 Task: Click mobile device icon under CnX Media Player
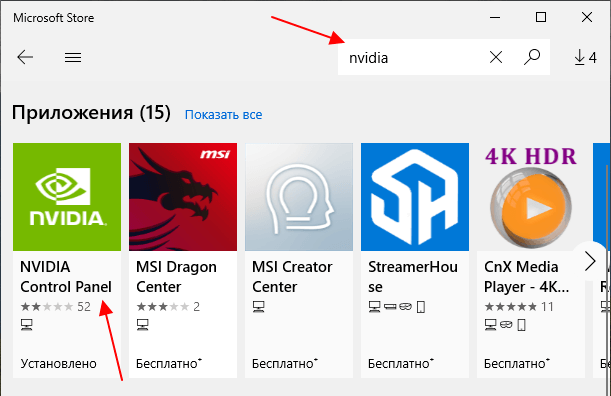coord(521,325)
